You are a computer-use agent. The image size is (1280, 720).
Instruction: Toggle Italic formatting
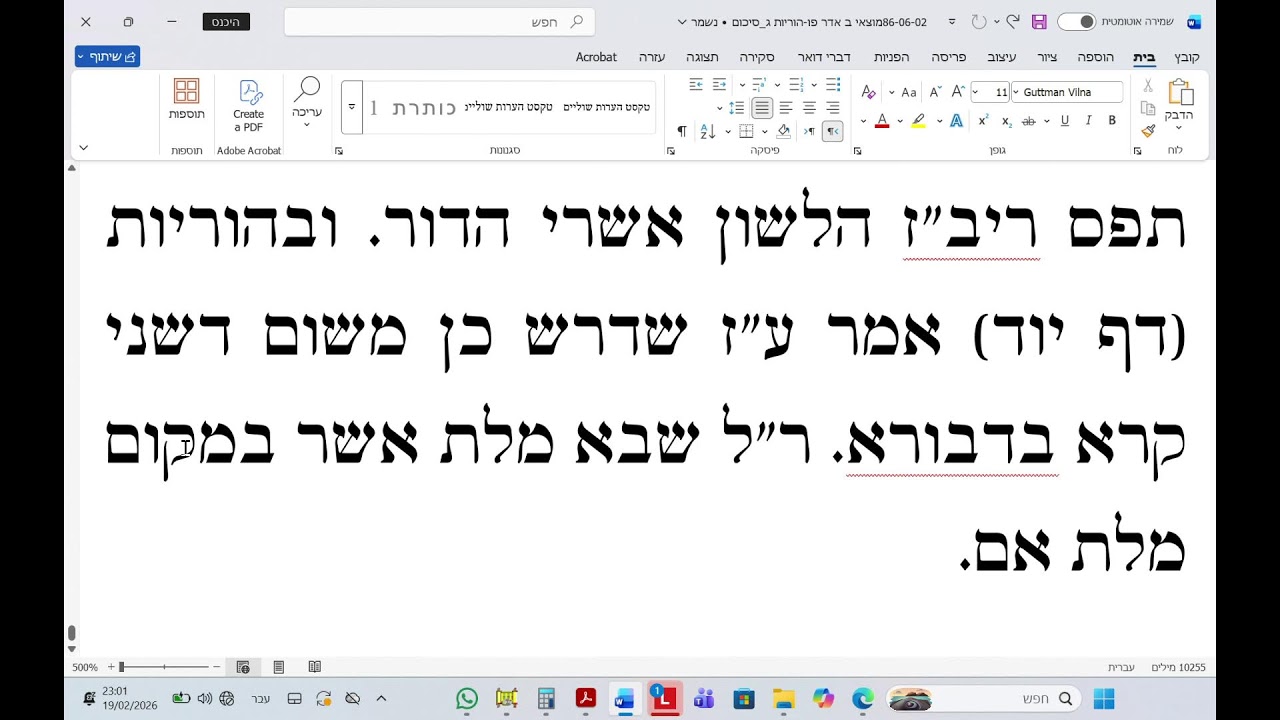pyautogui.click(x=1088, y=120)
